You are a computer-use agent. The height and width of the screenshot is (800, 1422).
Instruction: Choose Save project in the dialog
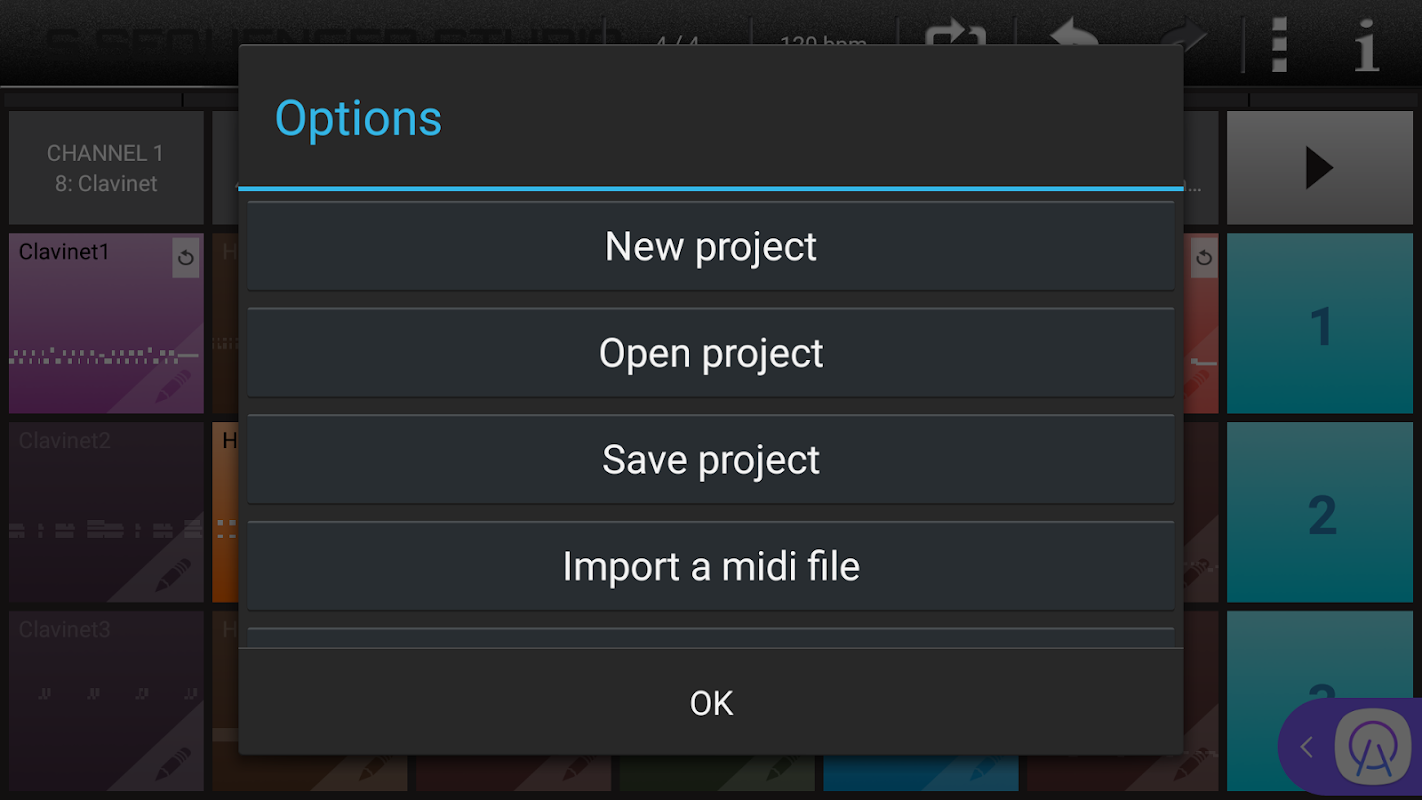(x=710, y=460)
